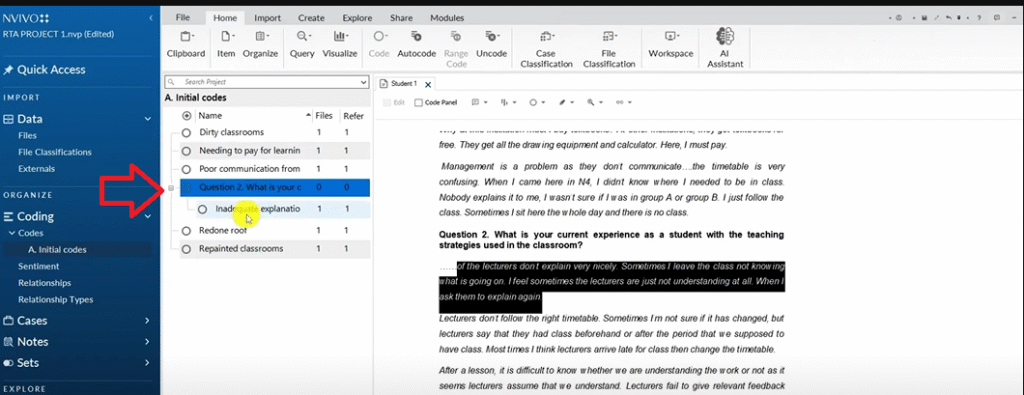Open the Query ribbon menu

[x=302, y=44]
